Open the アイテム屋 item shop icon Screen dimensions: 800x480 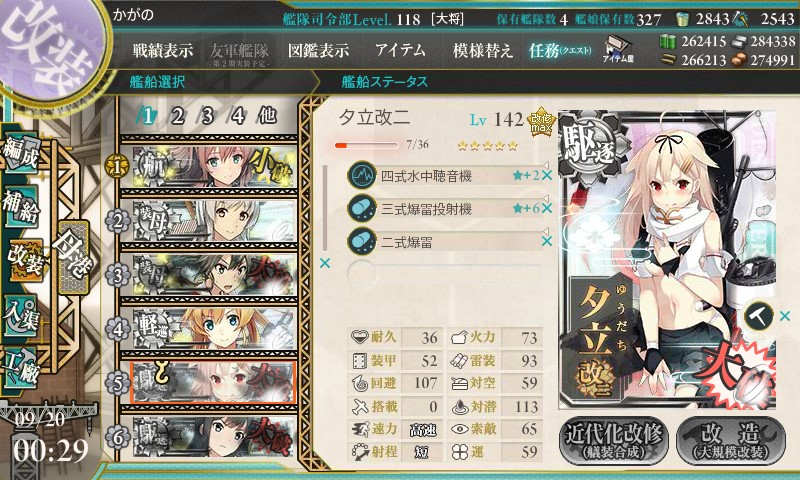[617, 49]
